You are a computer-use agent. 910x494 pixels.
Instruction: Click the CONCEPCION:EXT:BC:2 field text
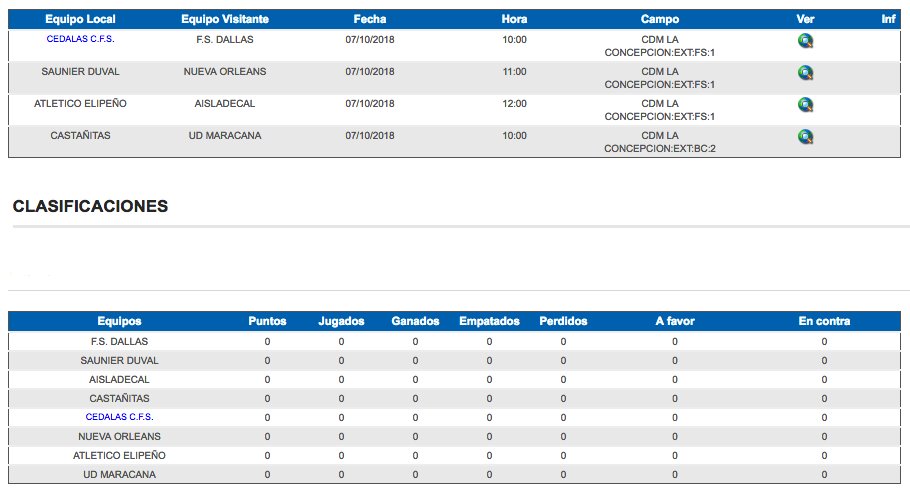[x=660, y=149]
